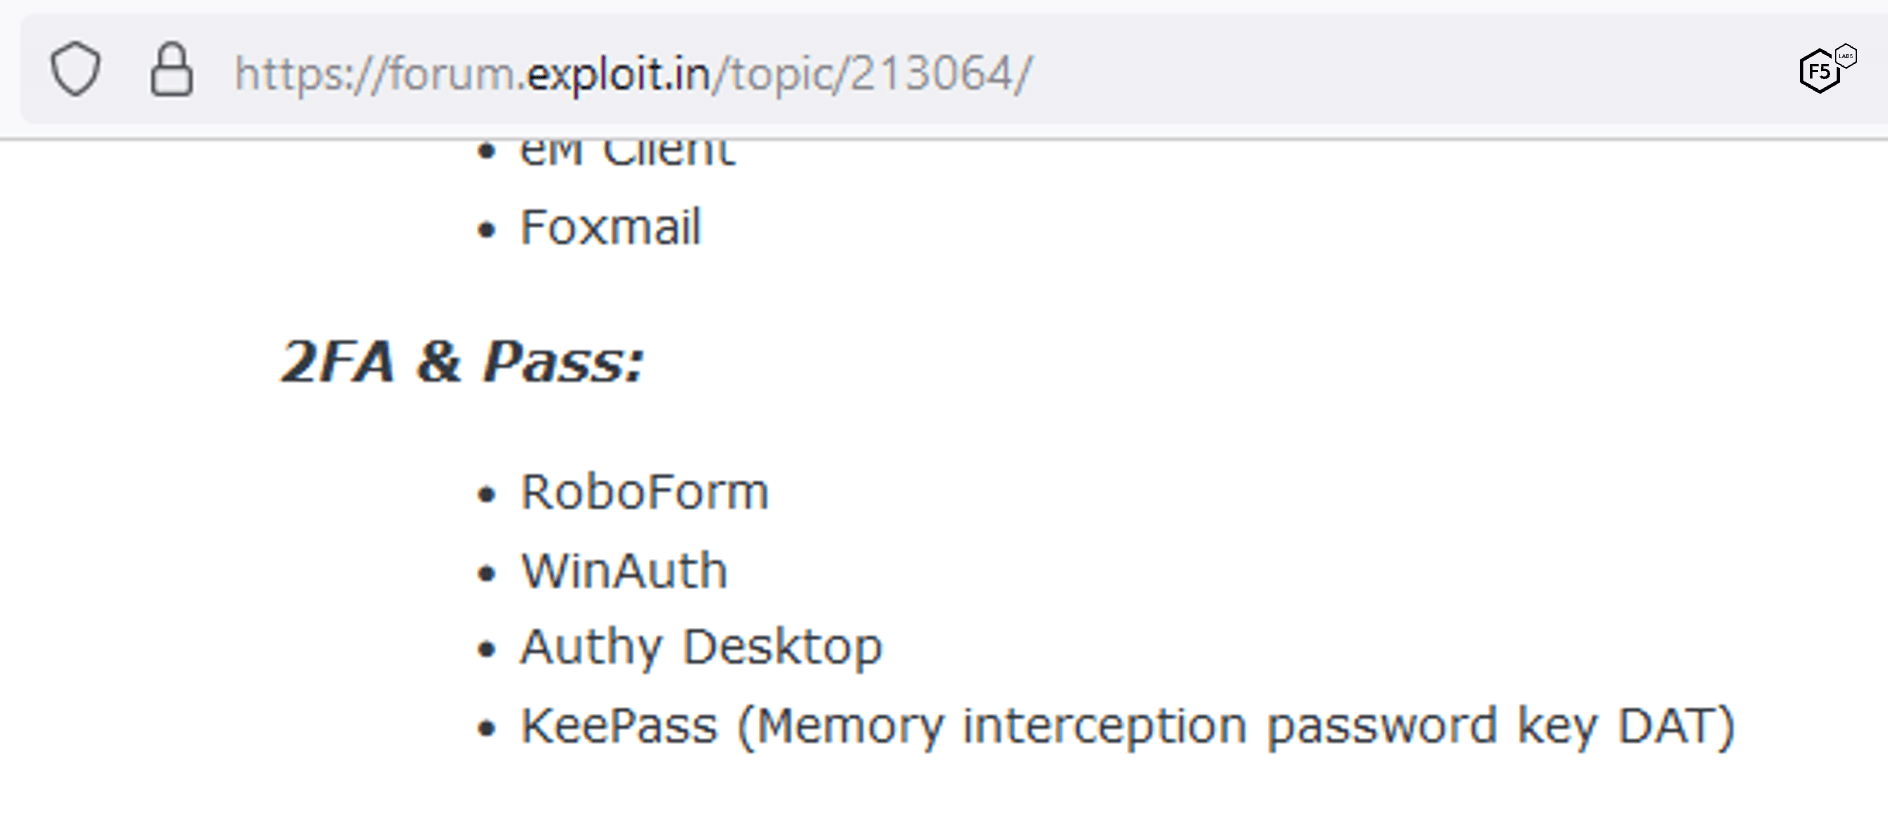Click the exploit.in domain in URL
Screen dimensions: 1888x832
(618, 74)
